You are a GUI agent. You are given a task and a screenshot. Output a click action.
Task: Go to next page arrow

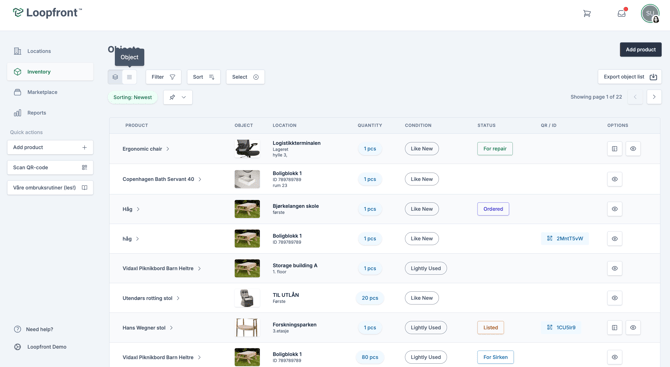(x=654, y=97)
